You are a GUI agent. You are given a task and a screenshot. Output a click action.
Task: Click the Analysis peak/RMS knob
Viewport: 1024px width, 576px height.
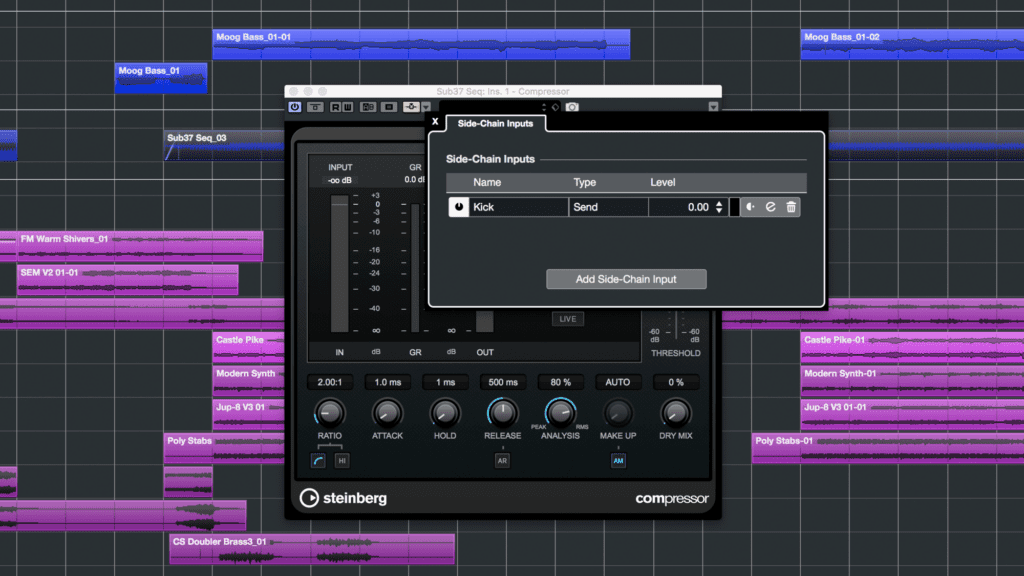[x=560, y=413]
